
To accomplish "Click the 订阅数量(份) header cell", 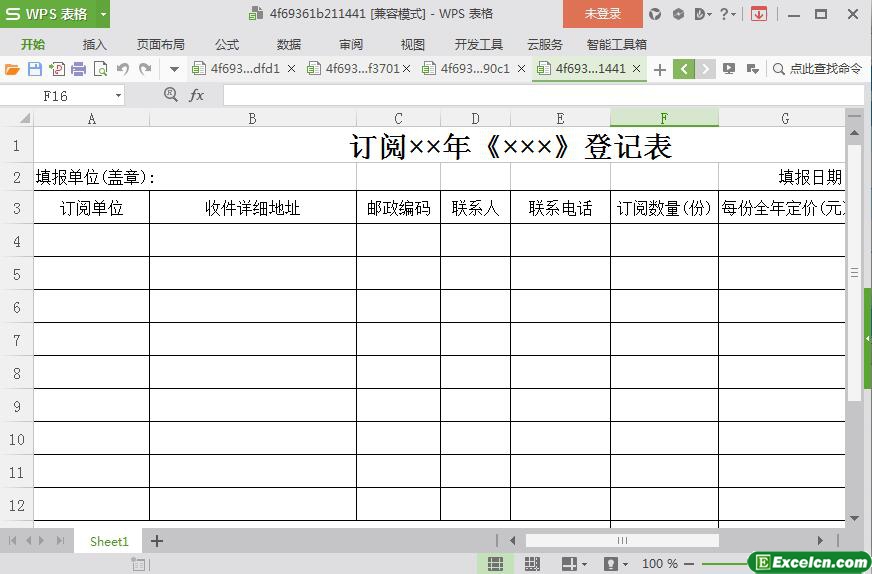I will click(x=665, y=208).
